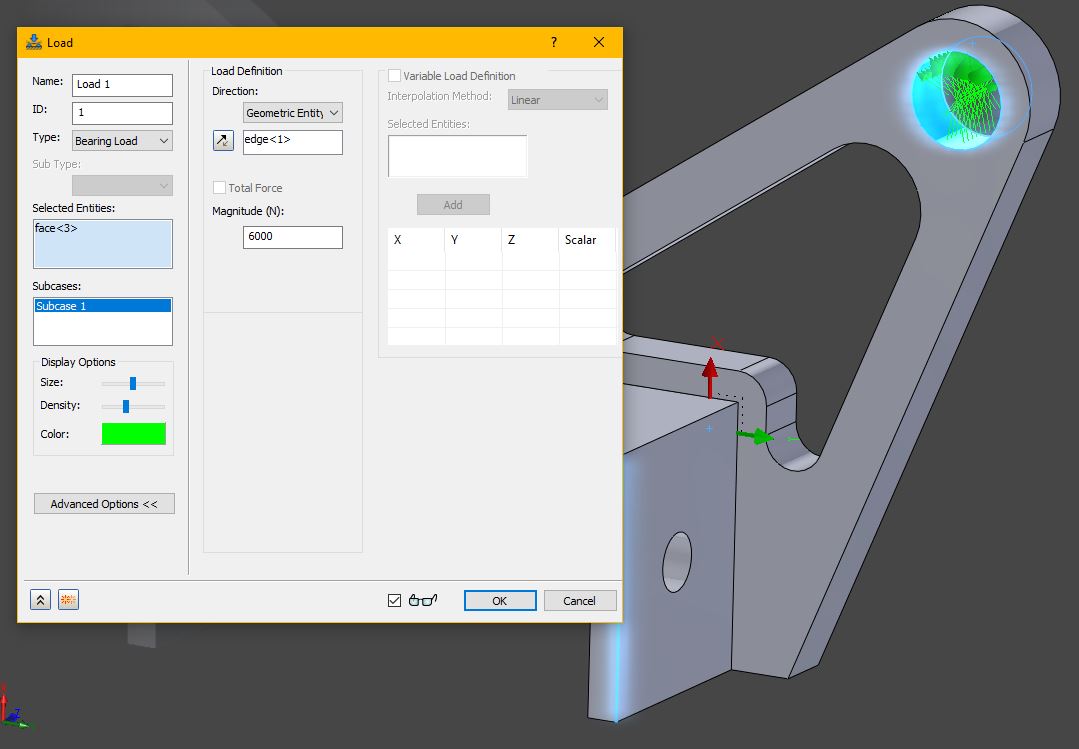Click the green direction arrow on the model
This screenshot has height=749, width=1079.
(757, 435)
